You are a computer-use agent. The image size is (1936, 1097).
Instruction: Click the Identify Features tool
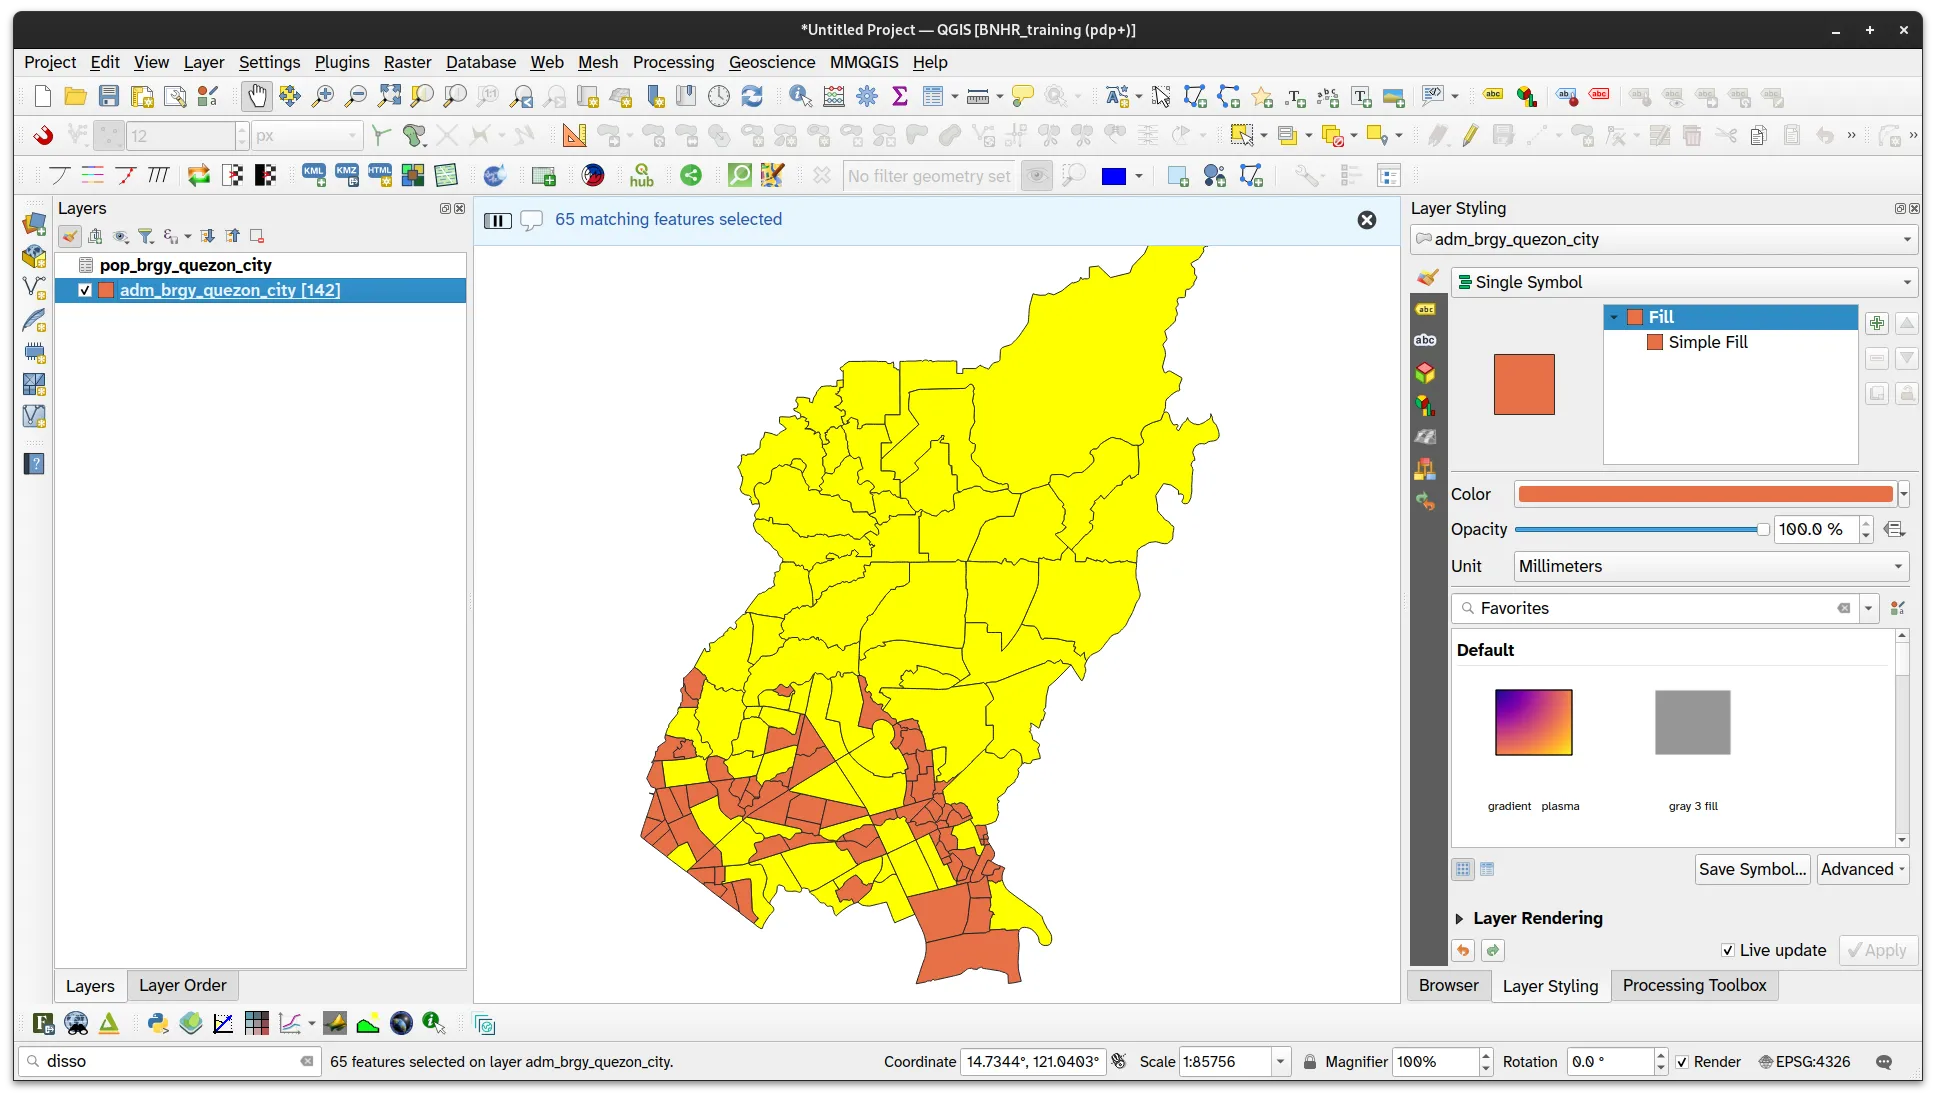pos(799,96)
